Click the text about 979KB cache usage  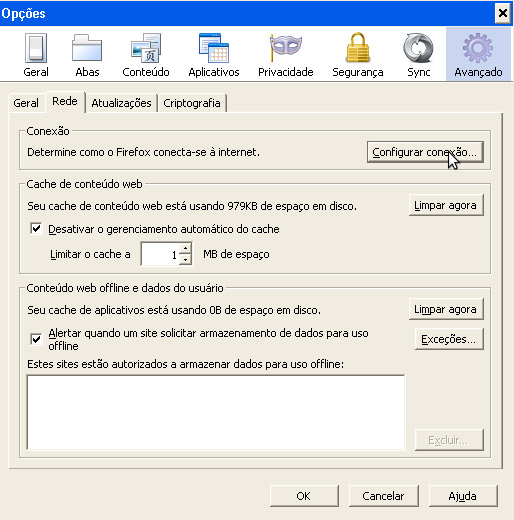[192, 206]
